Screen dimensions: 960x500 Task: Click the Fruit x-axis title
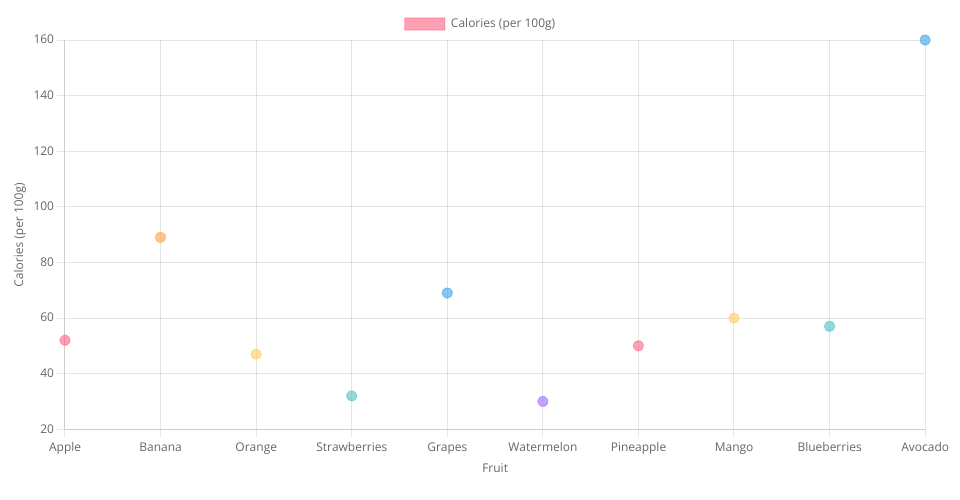pyautogui.click(x=495, y=468)
